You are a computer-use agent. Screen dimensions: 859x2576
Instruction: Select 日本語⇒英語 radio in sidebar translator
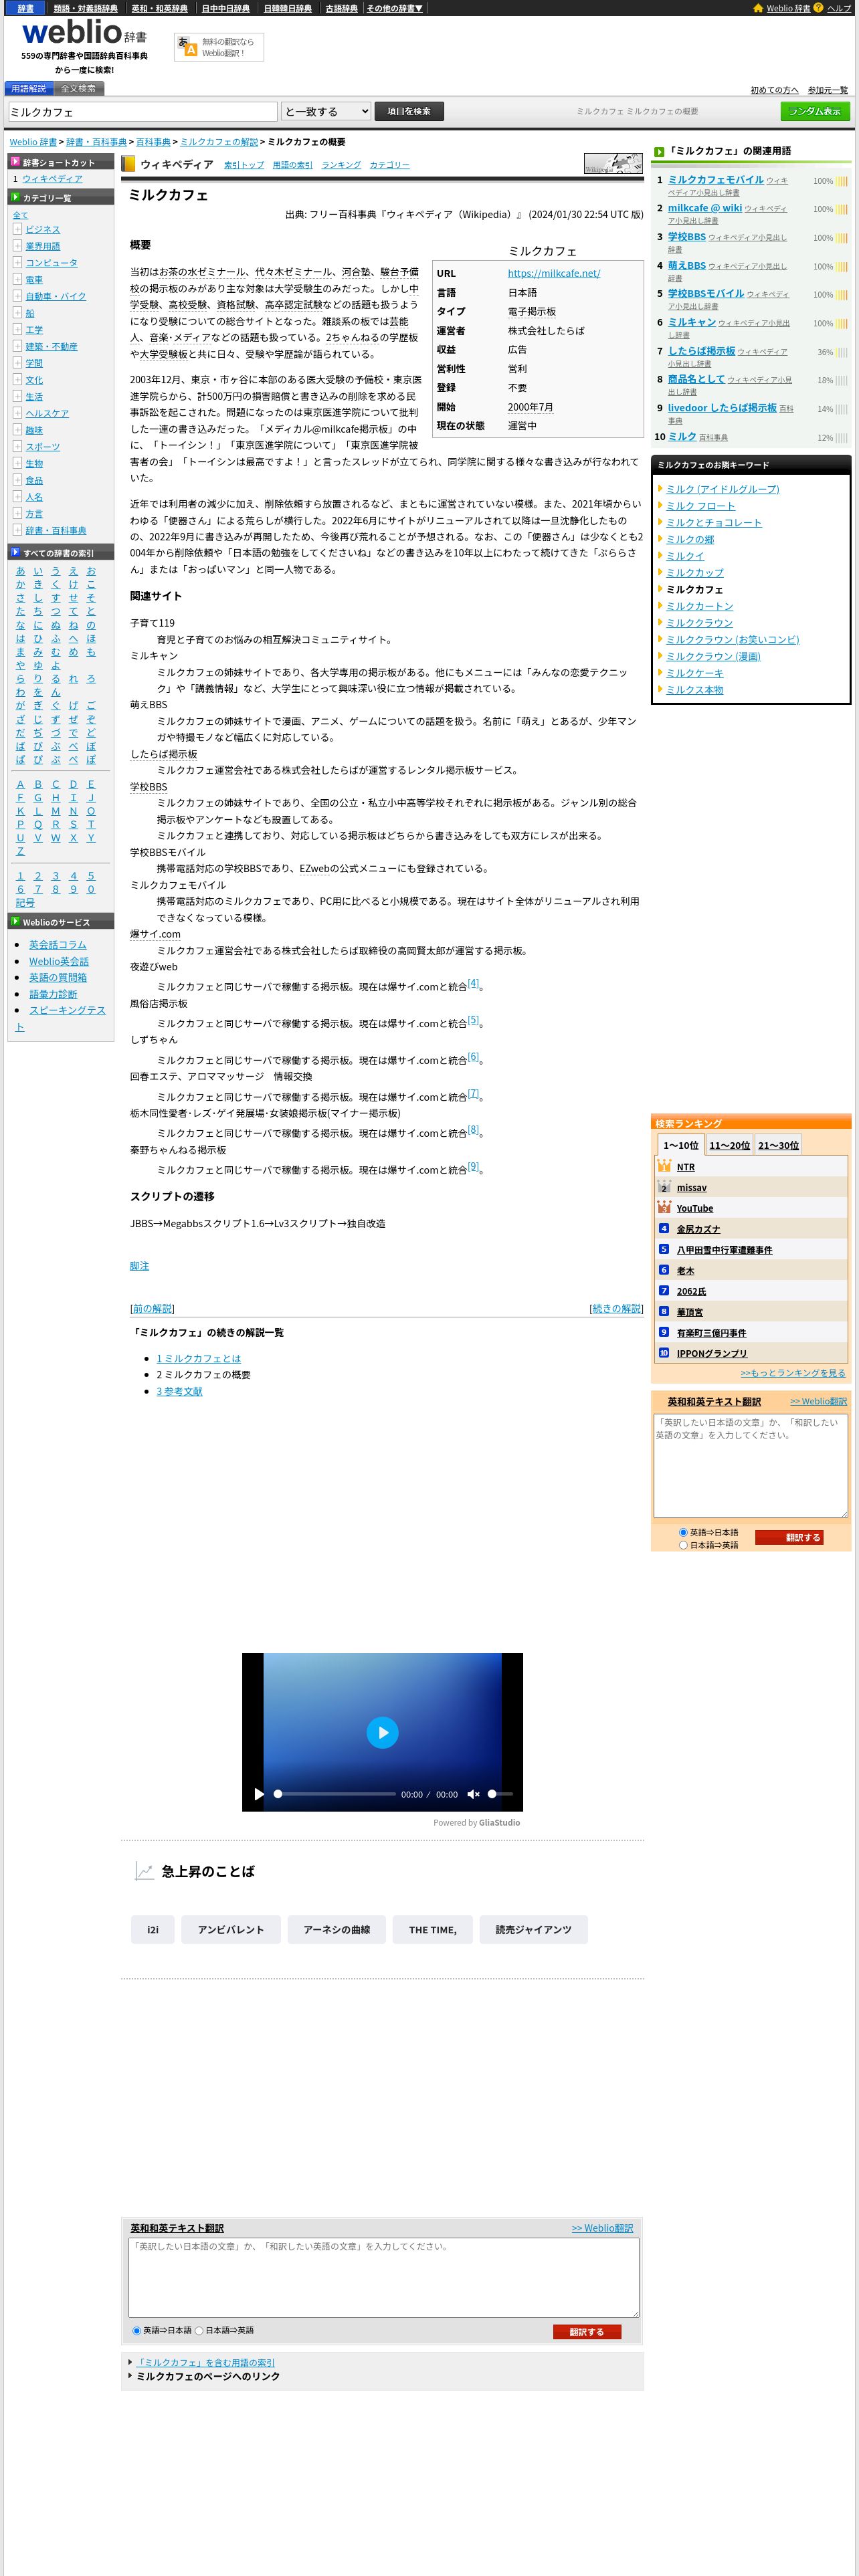click(684, 1545)
